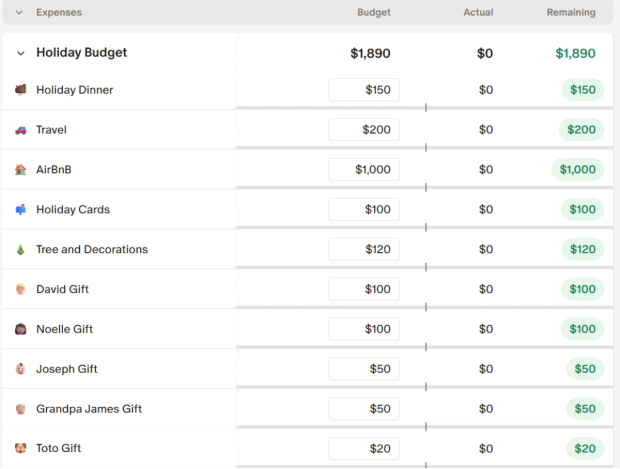This screenshot has height=469, width=620.
Task: Click the AirBnB house icon
Action: (x=20, y=170)
